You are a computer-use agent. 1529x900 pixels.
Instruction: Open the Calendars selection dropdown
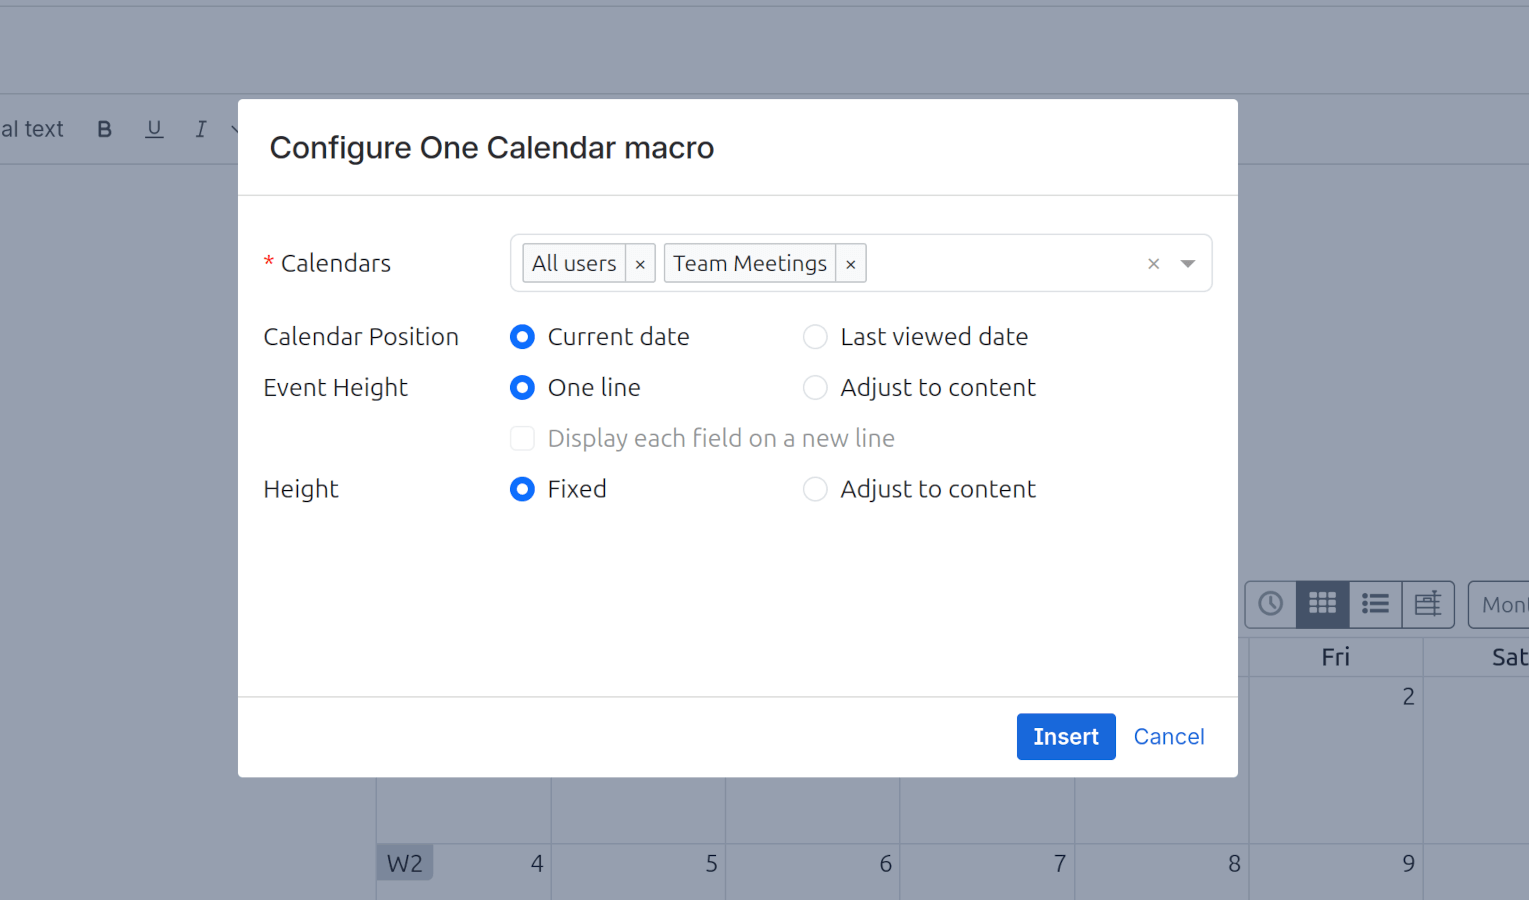click(x=1187, y=263)
